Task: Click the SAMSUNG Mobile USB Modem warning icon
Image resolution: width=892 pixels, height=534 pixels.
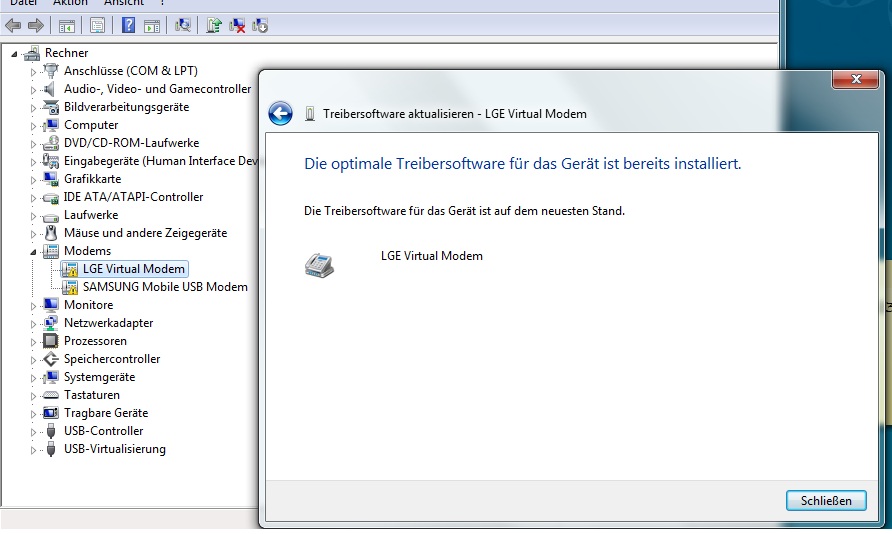Action: coord(70,287)
